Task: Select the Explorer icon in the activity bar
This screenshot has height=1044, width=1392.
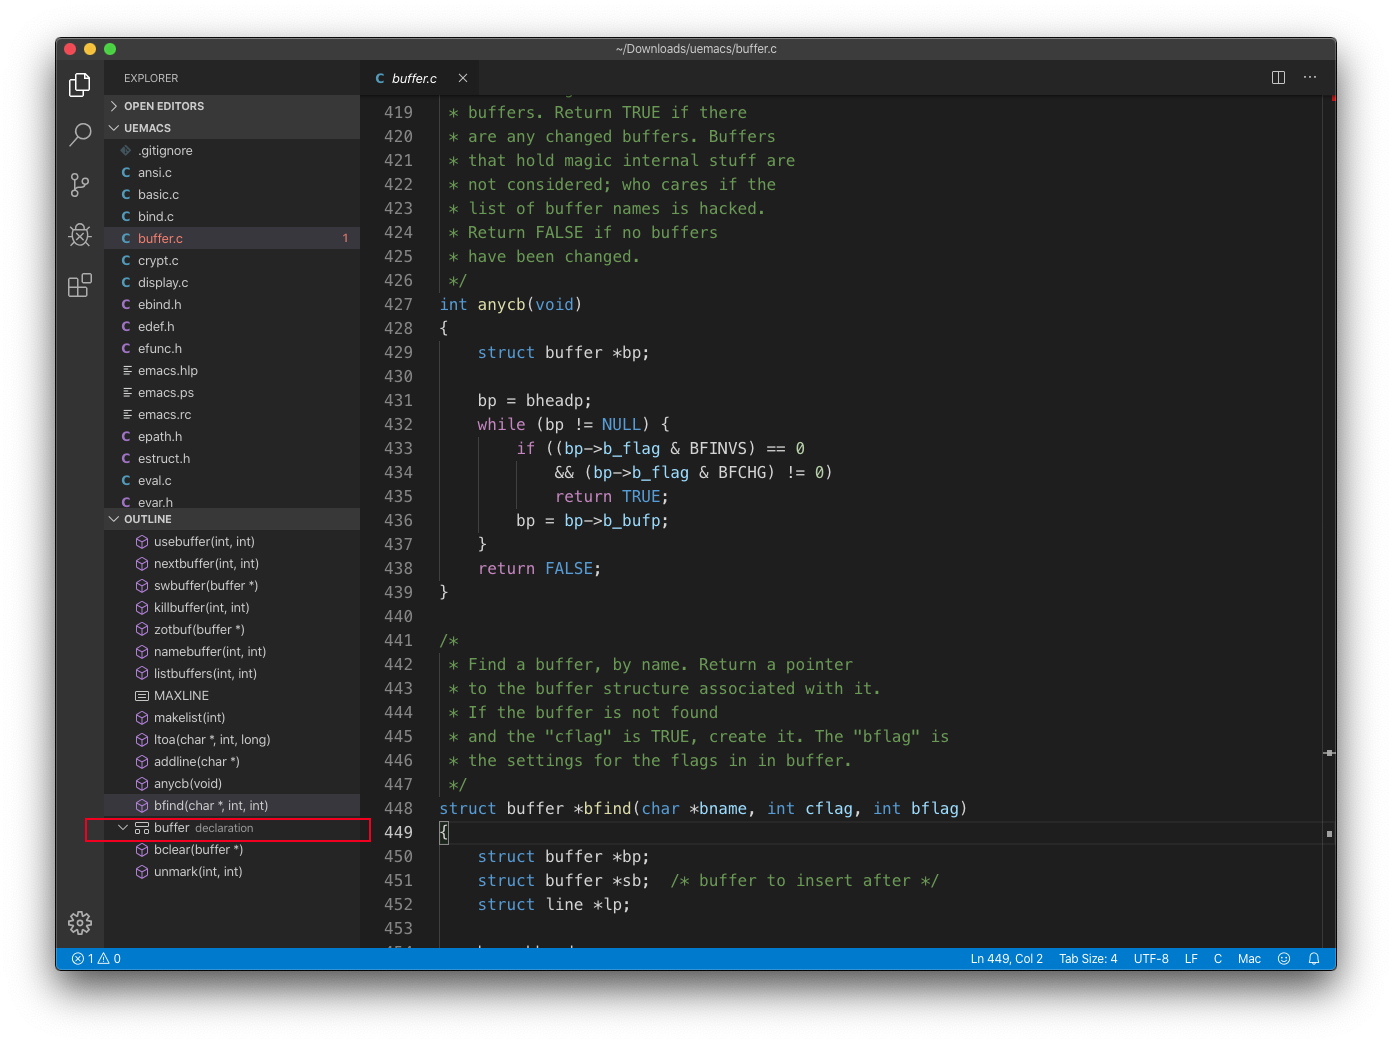Action: coord(80,85)
